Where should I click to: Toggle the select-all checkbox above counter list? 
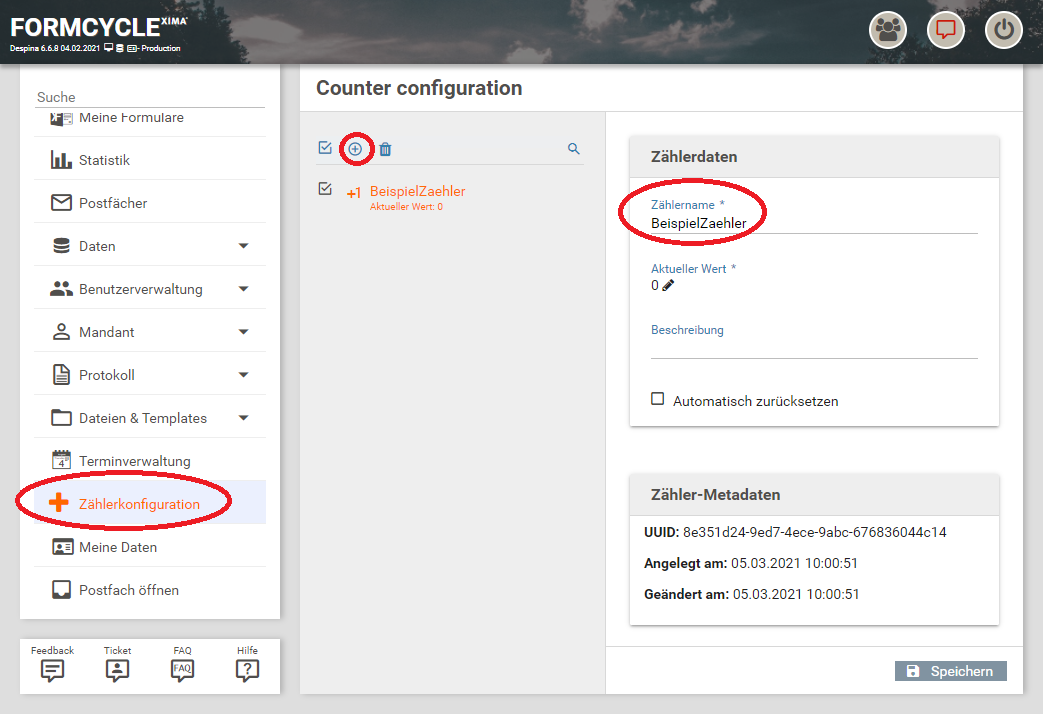325,148
